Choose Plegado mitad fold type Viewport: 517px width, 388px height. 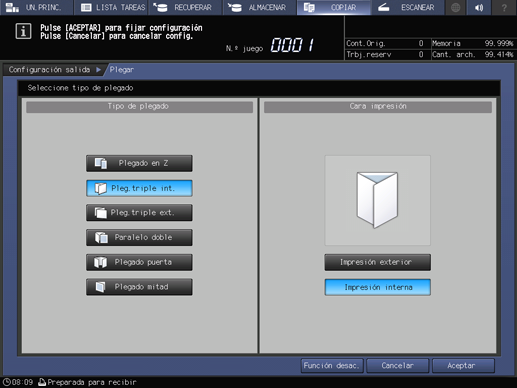pos(139,287)
